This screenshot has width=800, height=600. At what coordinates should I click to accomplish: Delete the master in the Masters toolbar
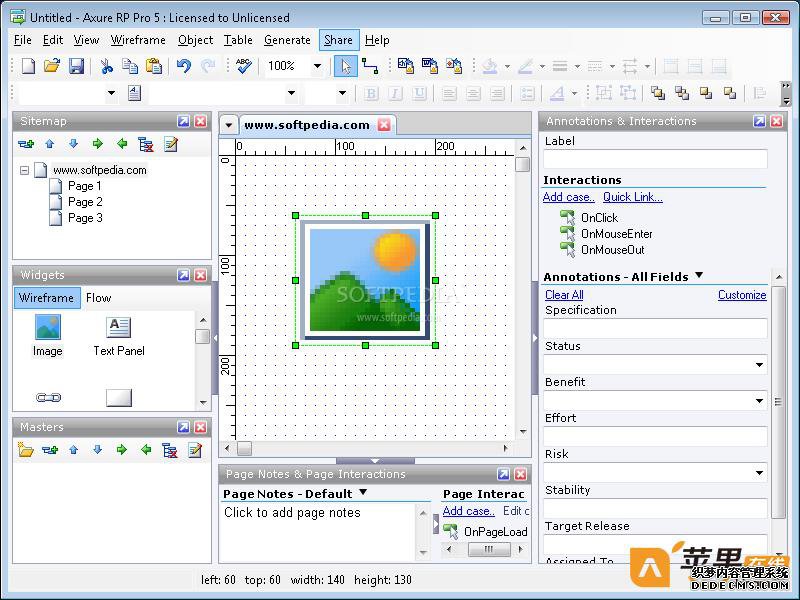pos(169,450)
